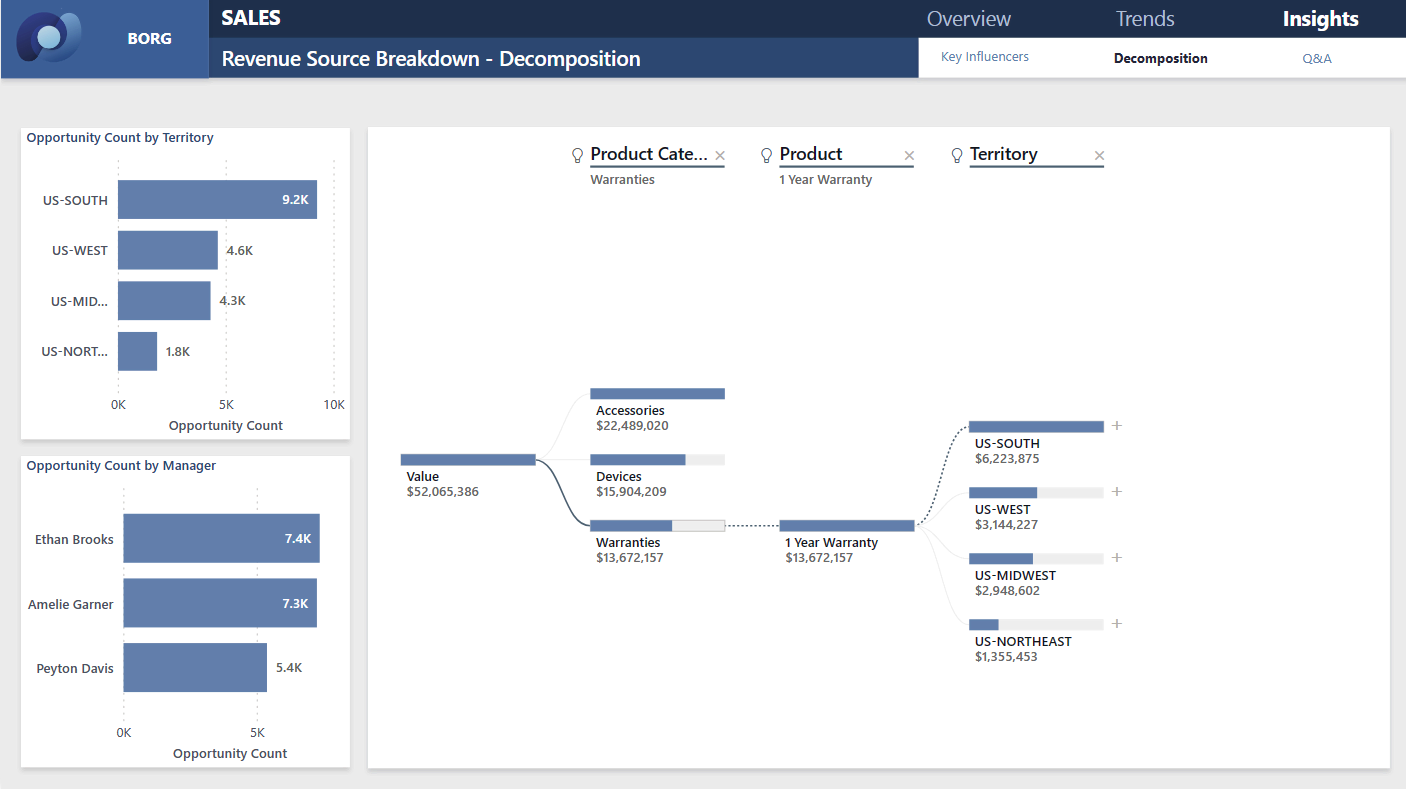Select the 4.3K bar in territory chart
The width and height of the screenshot is (1406, 789).
(164, 301)
